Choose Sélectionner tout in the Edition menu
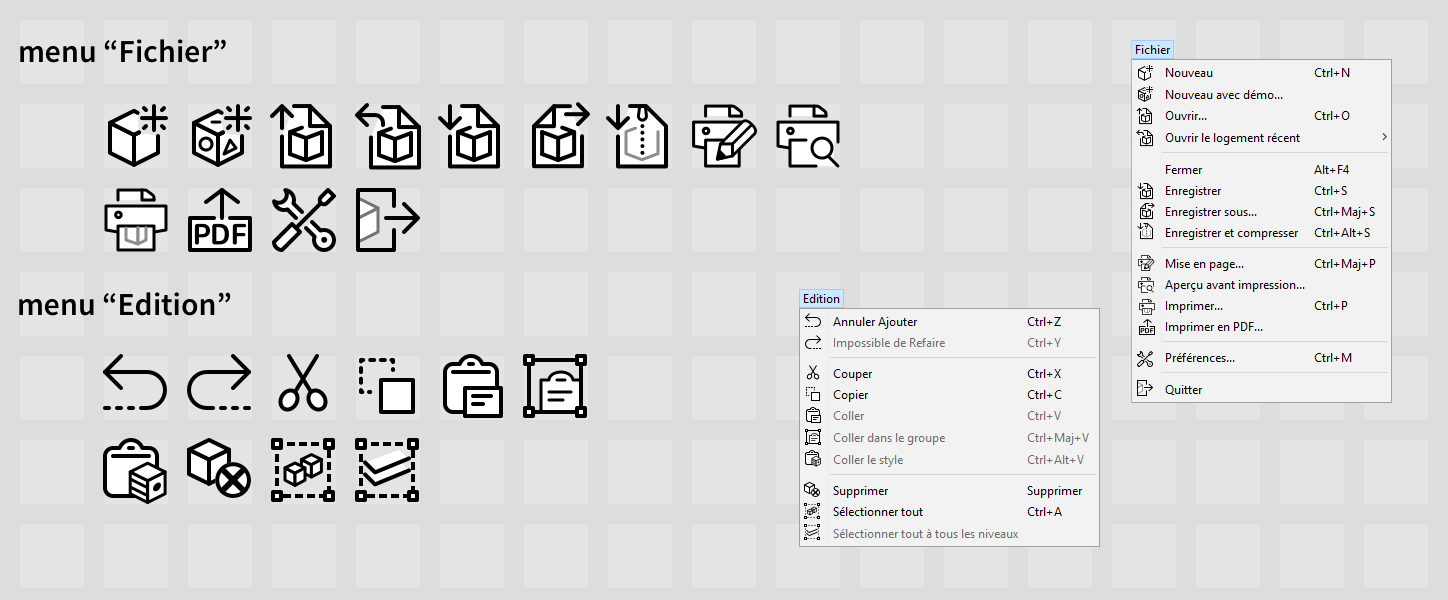The image size is (1448, 600). 877,512
